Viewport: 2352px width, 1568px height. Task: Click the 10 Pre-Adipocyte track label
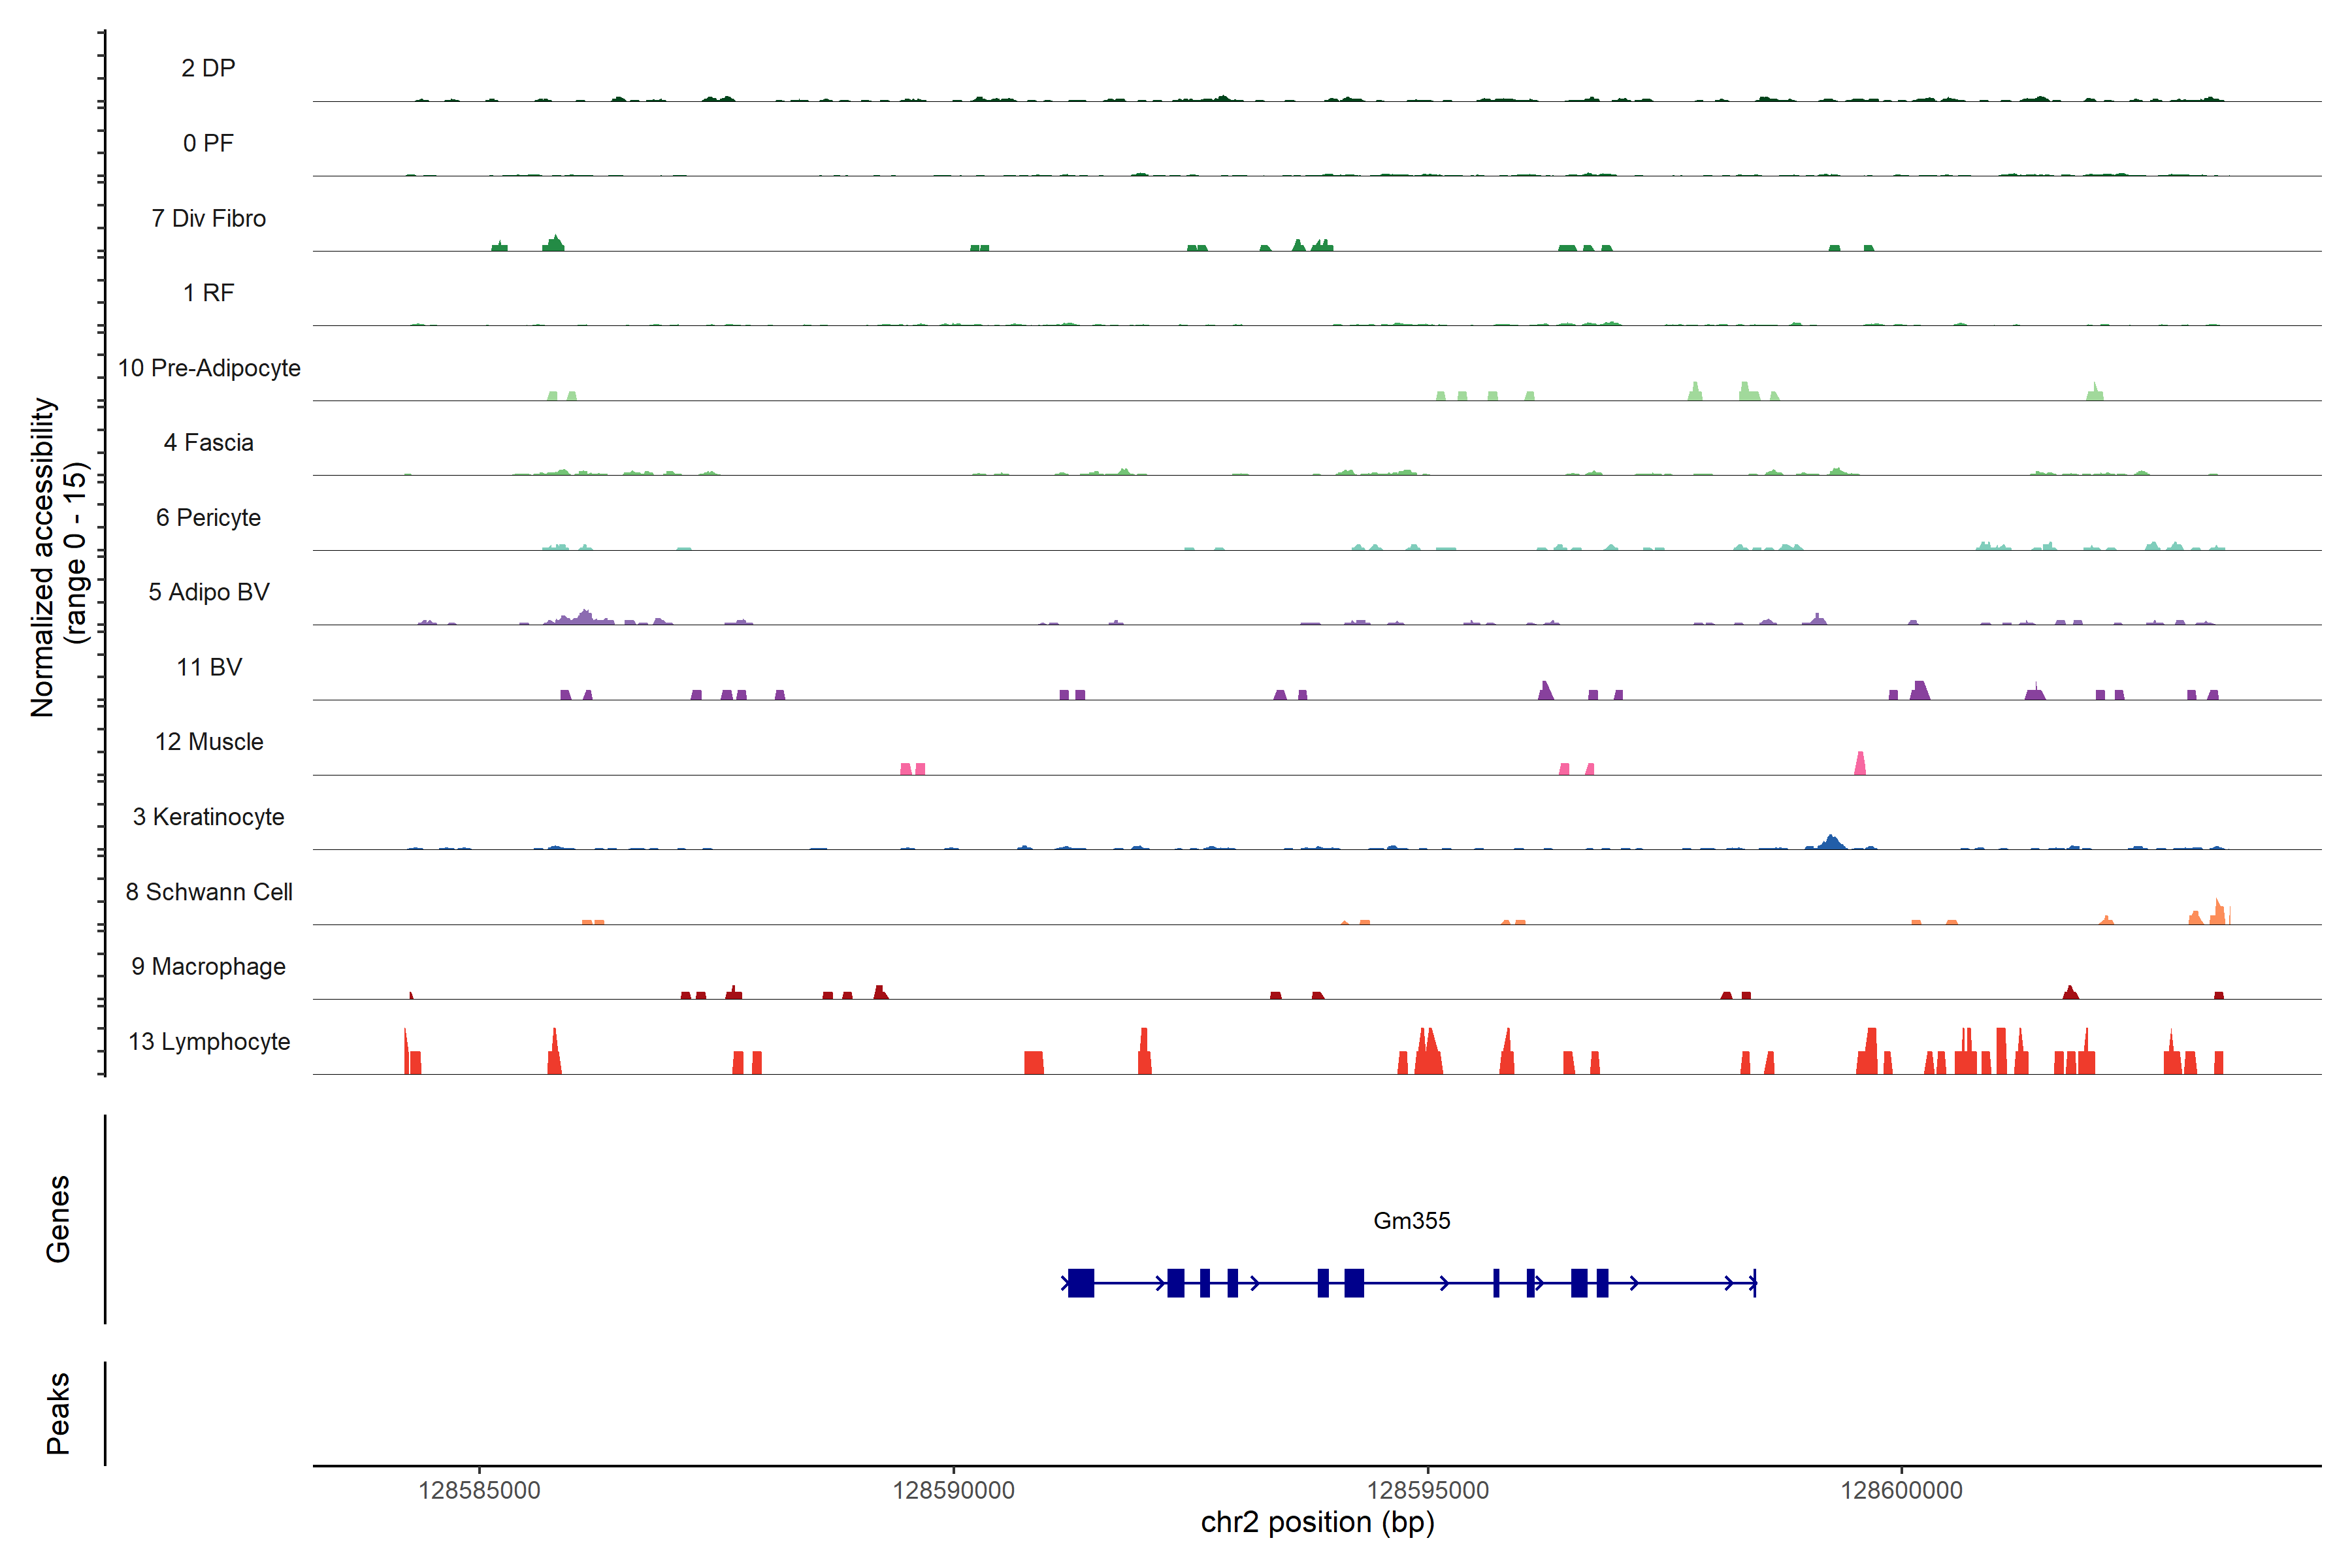click(x=209, y=368)
